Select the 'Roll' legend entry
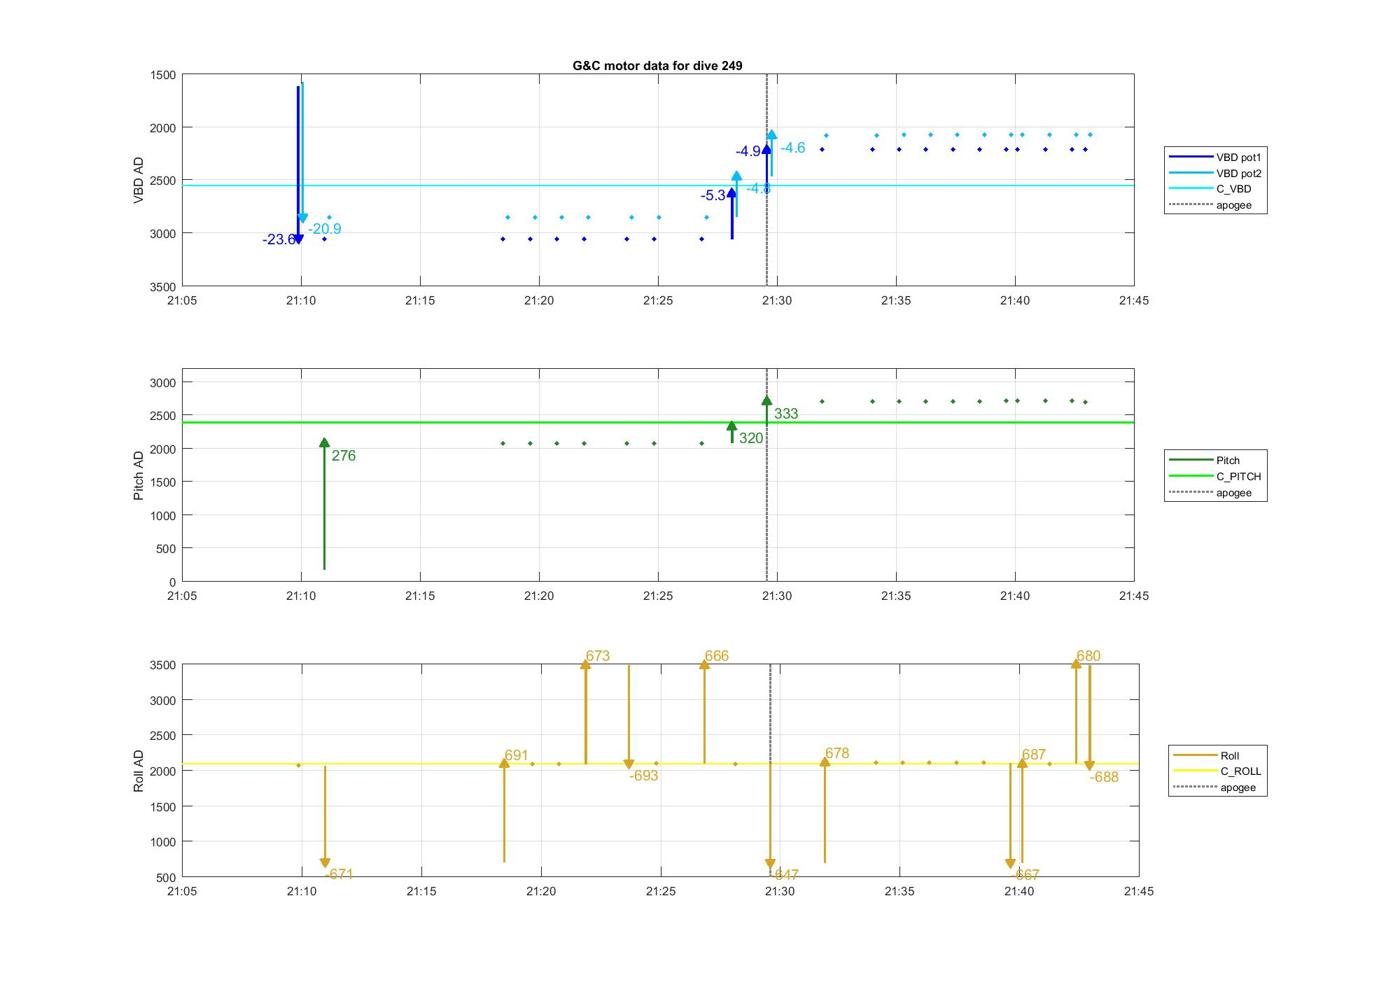 tap(1218, 755)
